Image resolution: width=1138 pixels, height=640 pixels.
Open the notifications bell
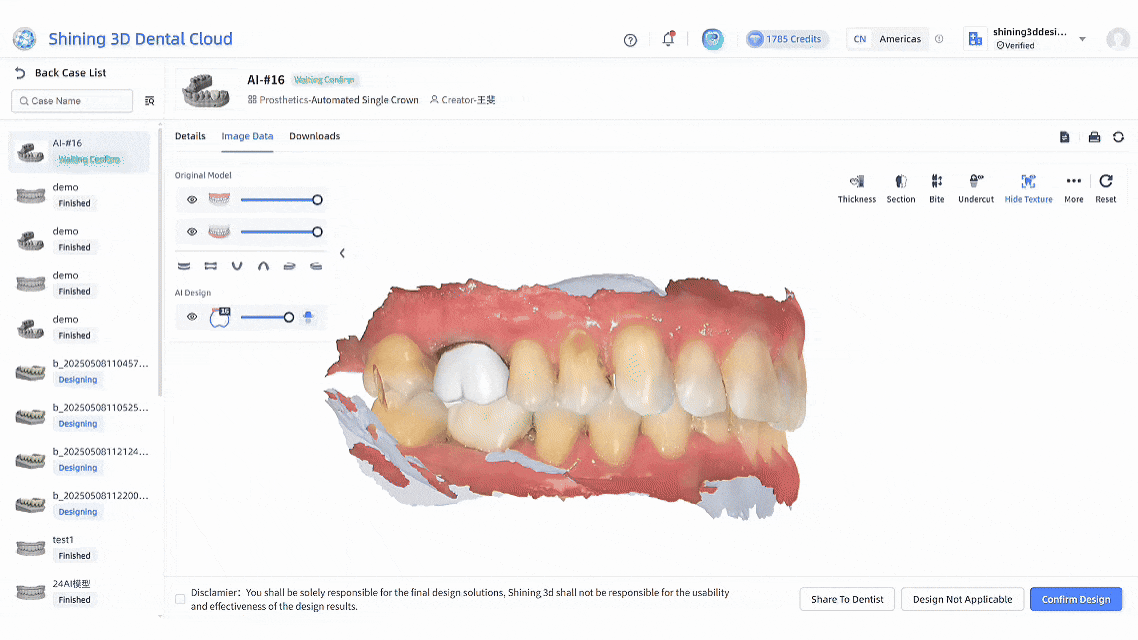[x=668, y=39]
